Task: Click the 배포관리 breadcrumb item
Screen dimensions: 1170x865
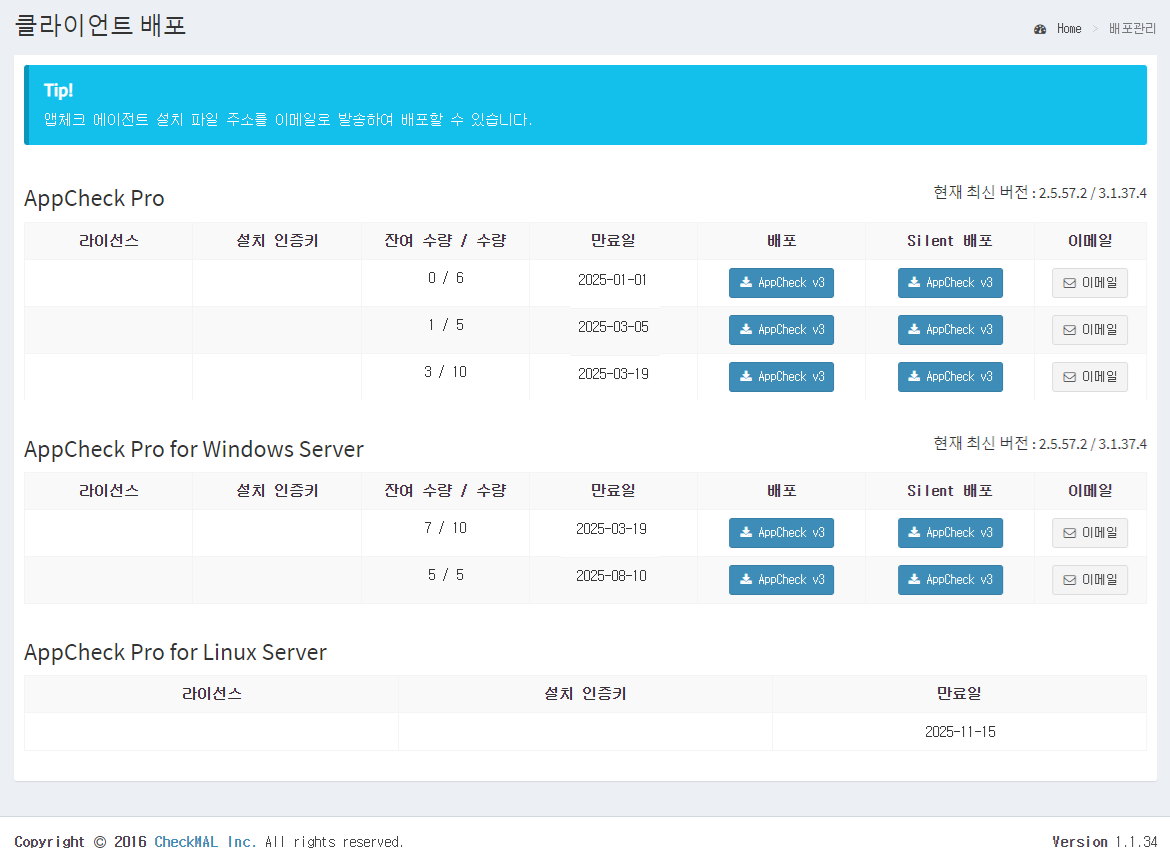Action: tap(1132, 29)
